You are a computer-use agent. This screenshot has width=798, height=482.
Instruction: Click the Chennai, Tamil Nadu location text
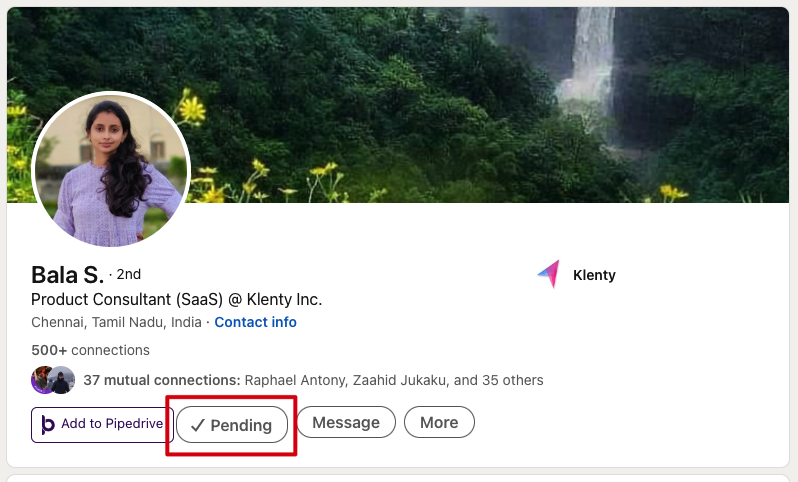click(116, 322)
